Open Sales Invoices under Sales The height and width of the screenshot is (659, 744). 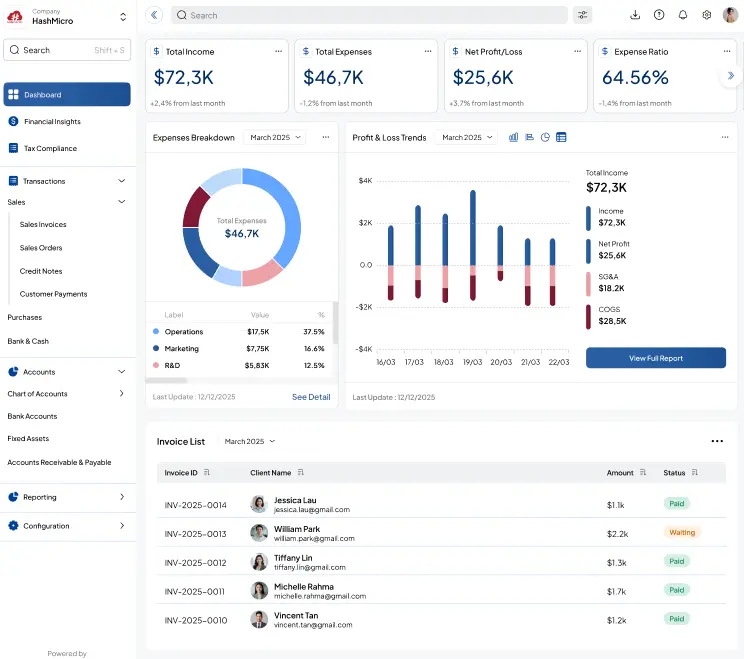pos(43,225)
